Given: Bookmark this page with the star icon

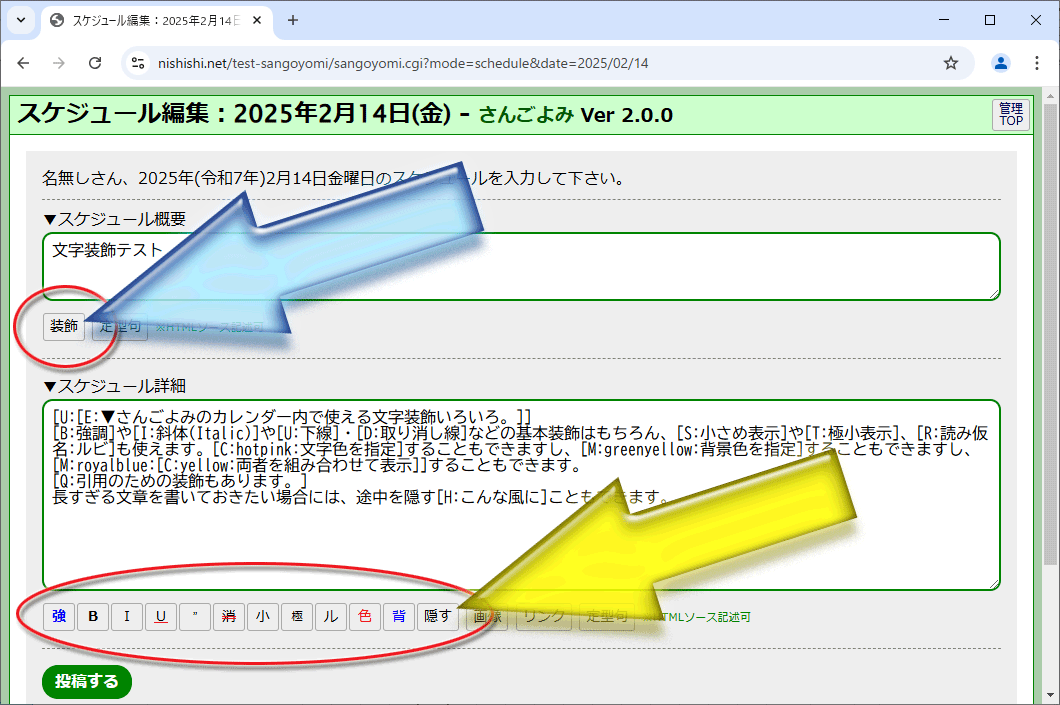Looking at the screenshot, I should tap(950, 63).
